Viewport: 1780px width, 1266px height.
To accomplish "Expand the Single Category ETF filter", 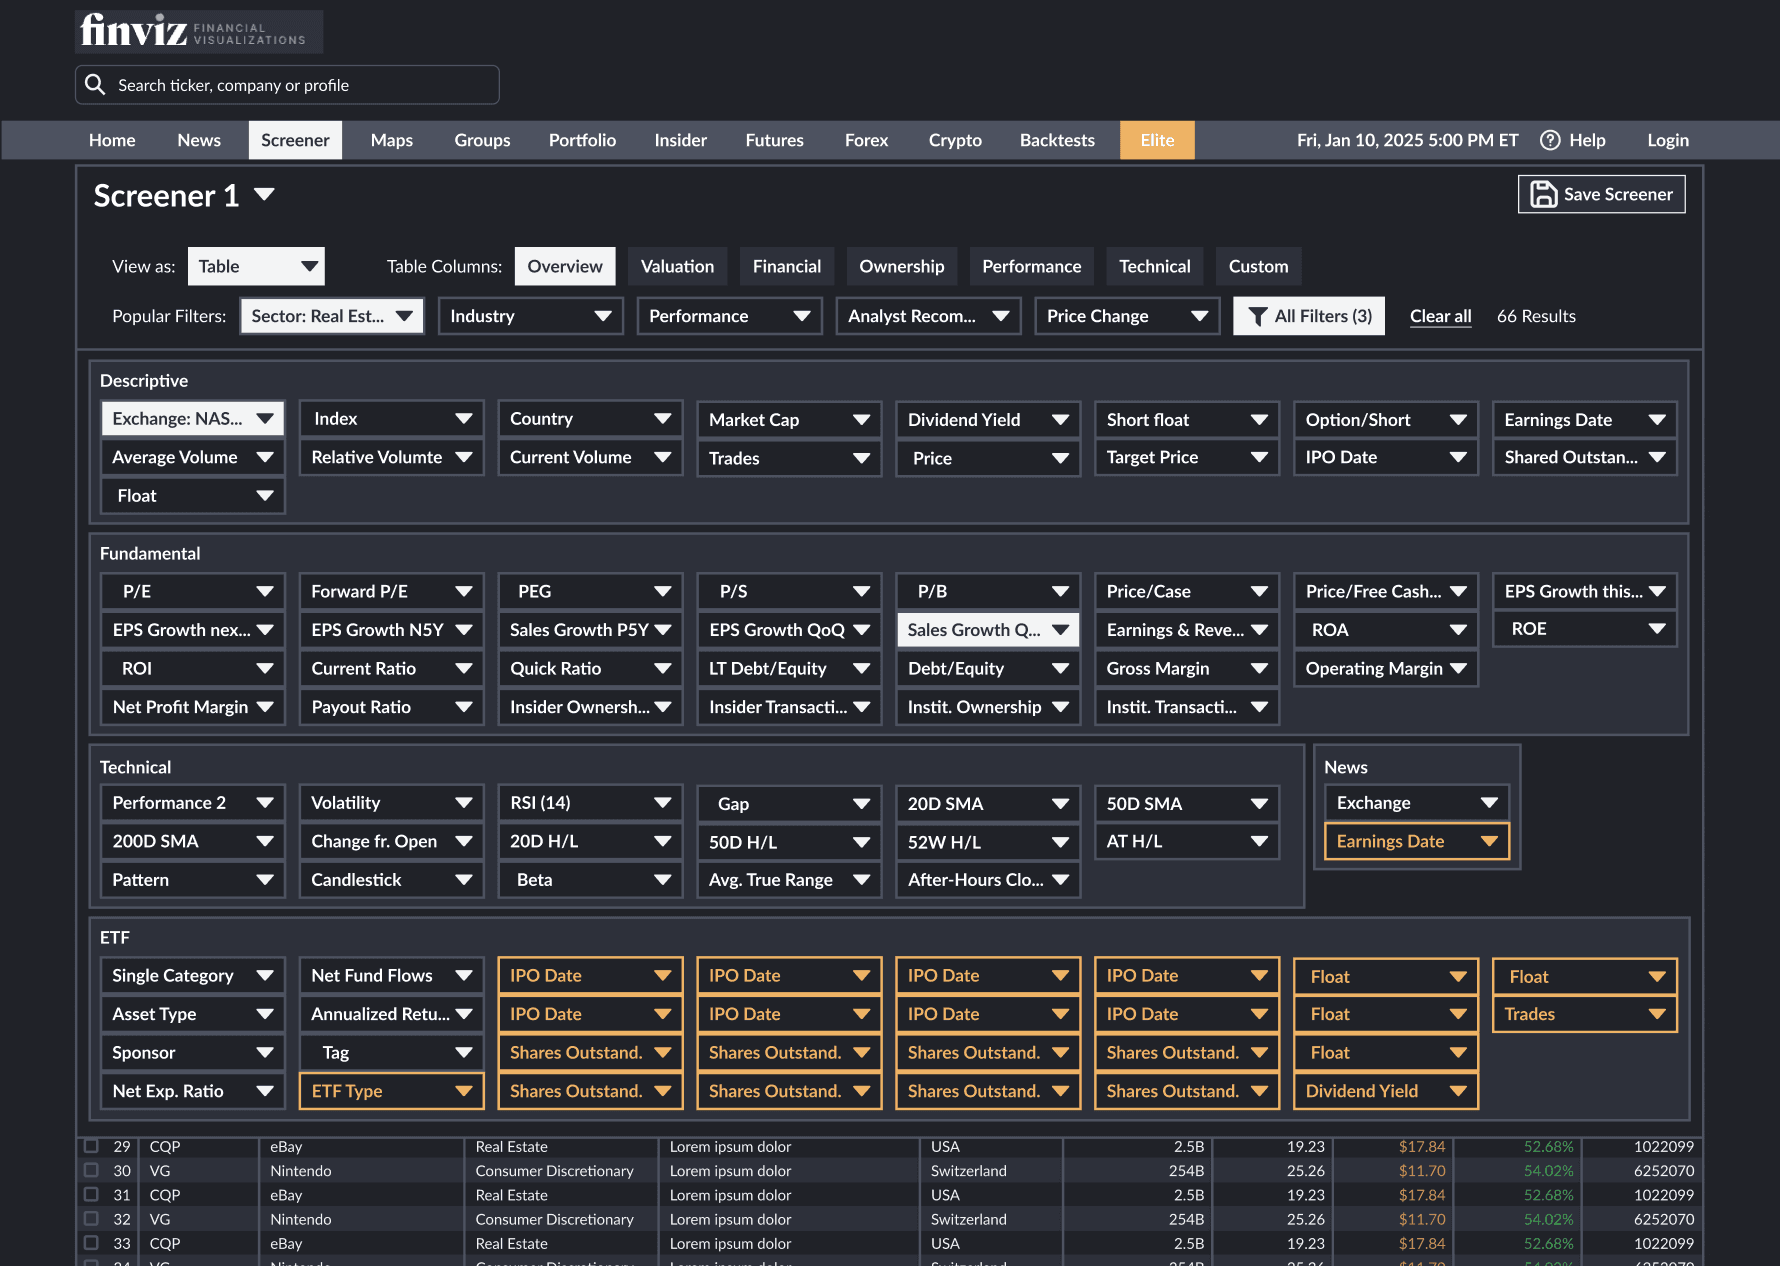I will point(193,975).
